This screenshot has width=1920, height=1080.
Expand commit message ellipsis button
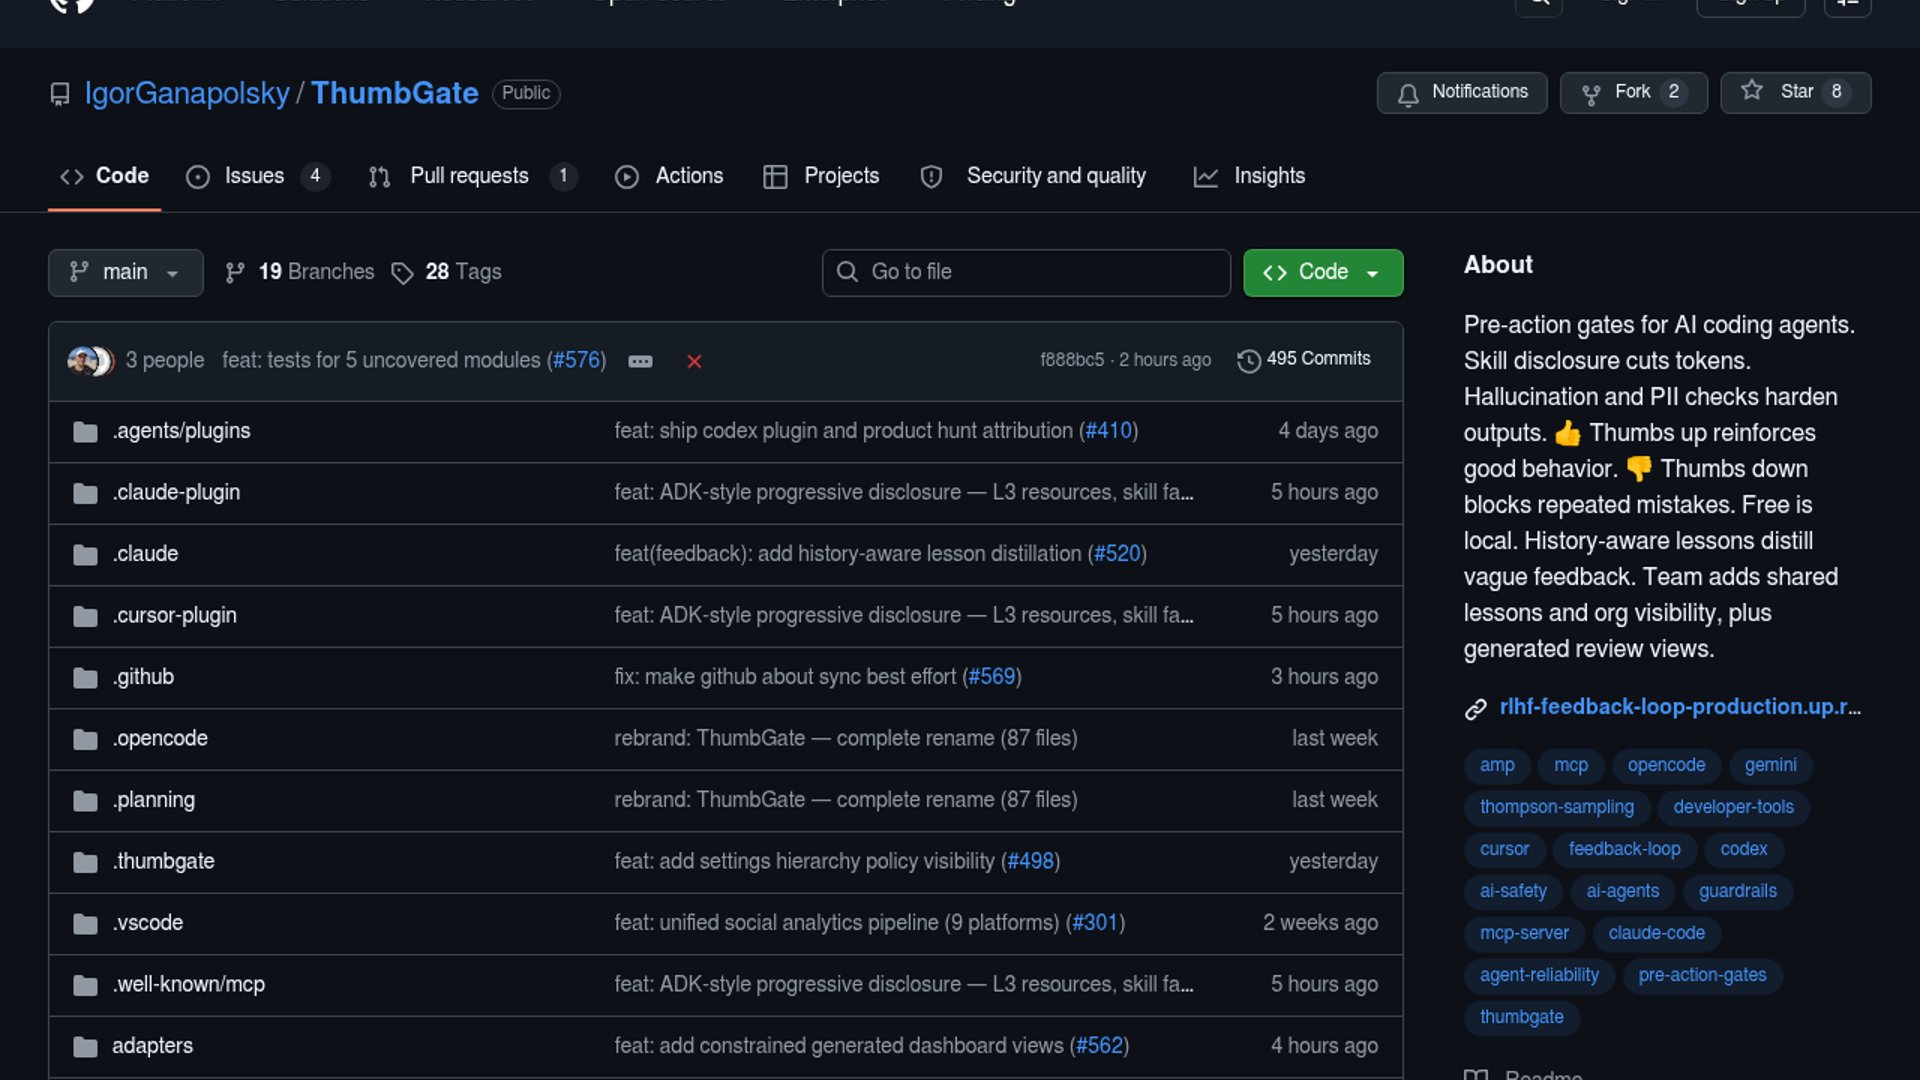click(640, 361)
